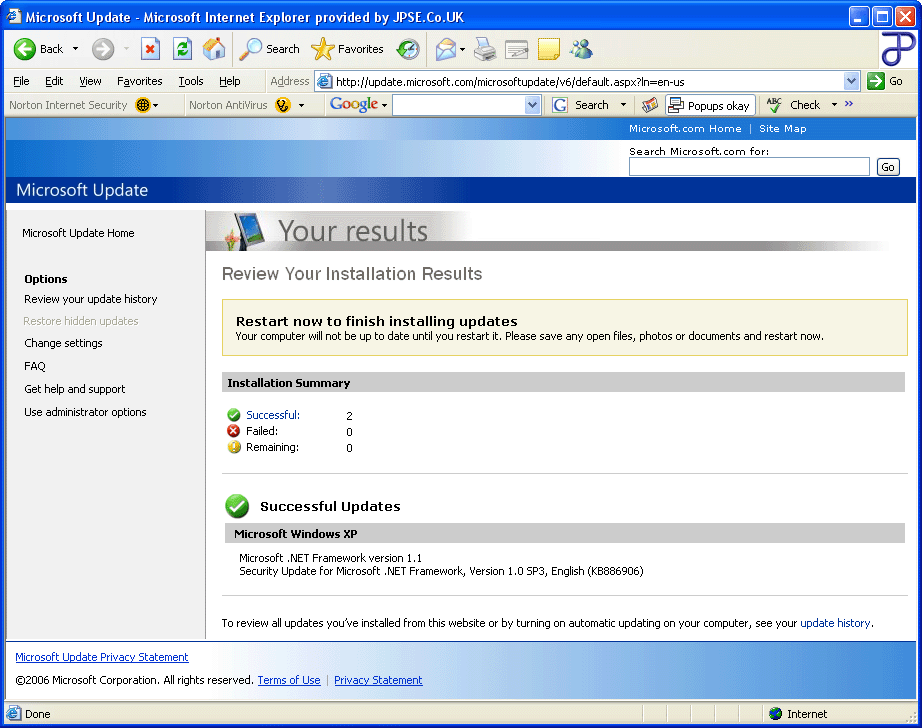Click the Edit page icon in toolbar
This screenshot has width=922, height=728.
click(517, 49)
